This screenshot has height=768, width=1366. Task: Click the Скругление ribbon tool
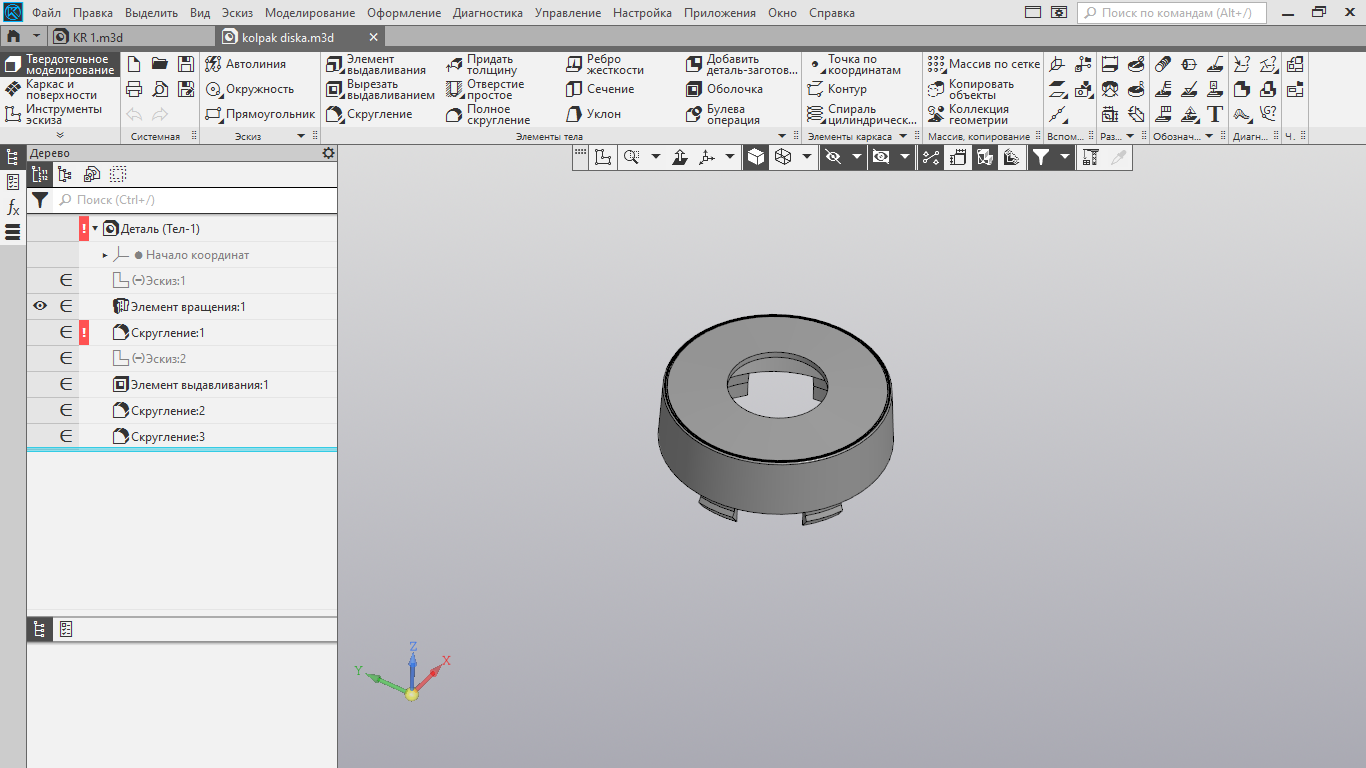[370, 114]
